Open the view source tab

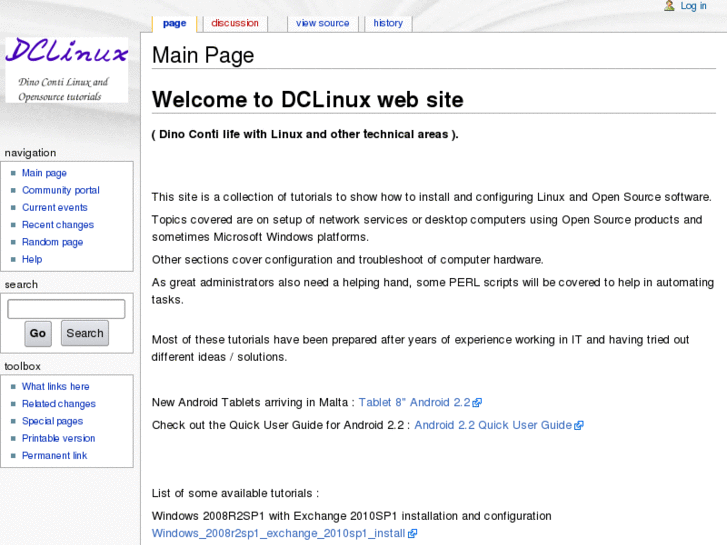(x=322, y=23)
